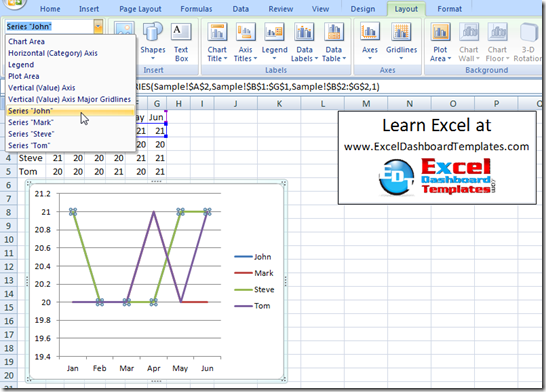Open the Chart Title options
The height and width of the screenshot is (392, 546).
(217, 42)
